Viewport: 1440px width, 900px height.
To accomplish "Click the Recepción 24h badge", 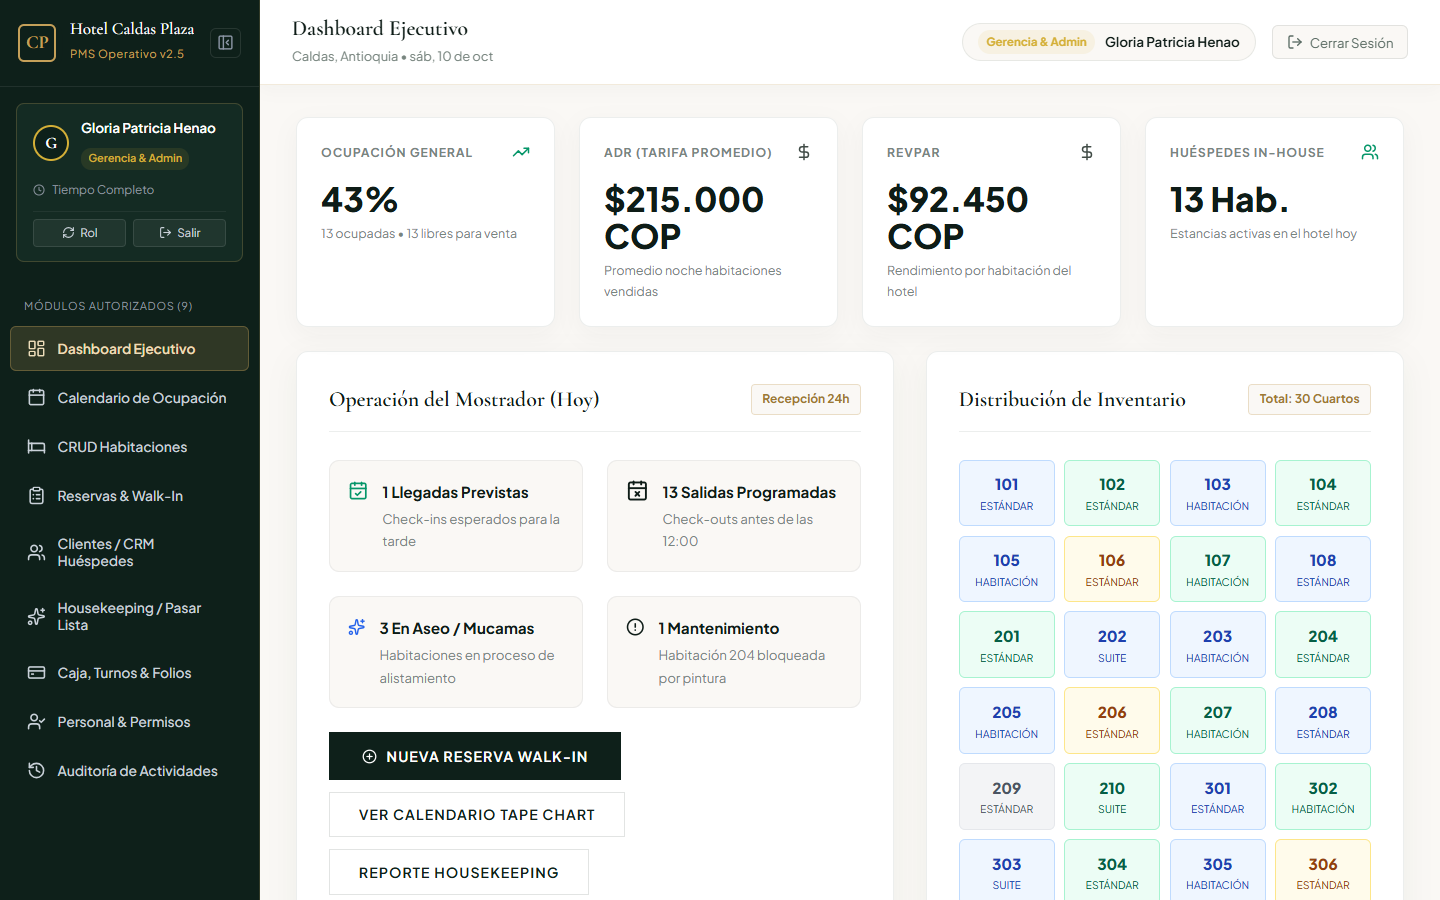I will point(806,399).
